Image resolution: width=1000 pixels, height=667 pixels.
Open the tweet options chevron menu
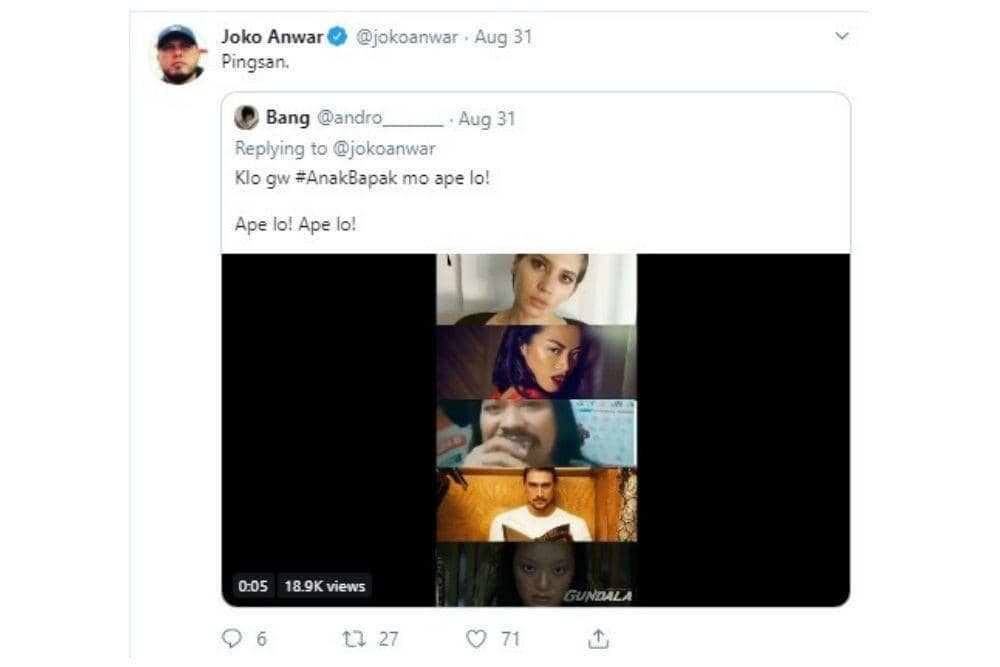click(842, 37)
